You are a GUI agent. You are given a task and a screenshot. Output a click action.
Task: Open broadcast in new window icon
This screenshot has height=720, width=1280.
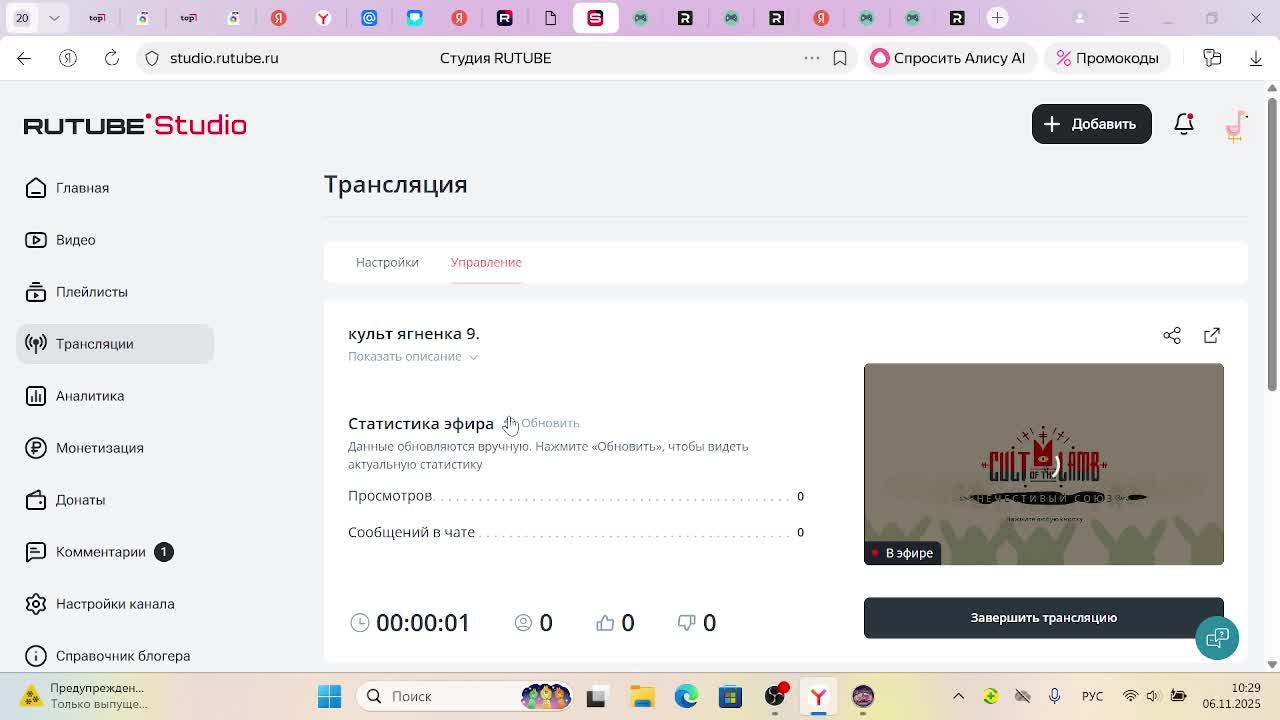pyautogui.click(x=1212, y=335)
